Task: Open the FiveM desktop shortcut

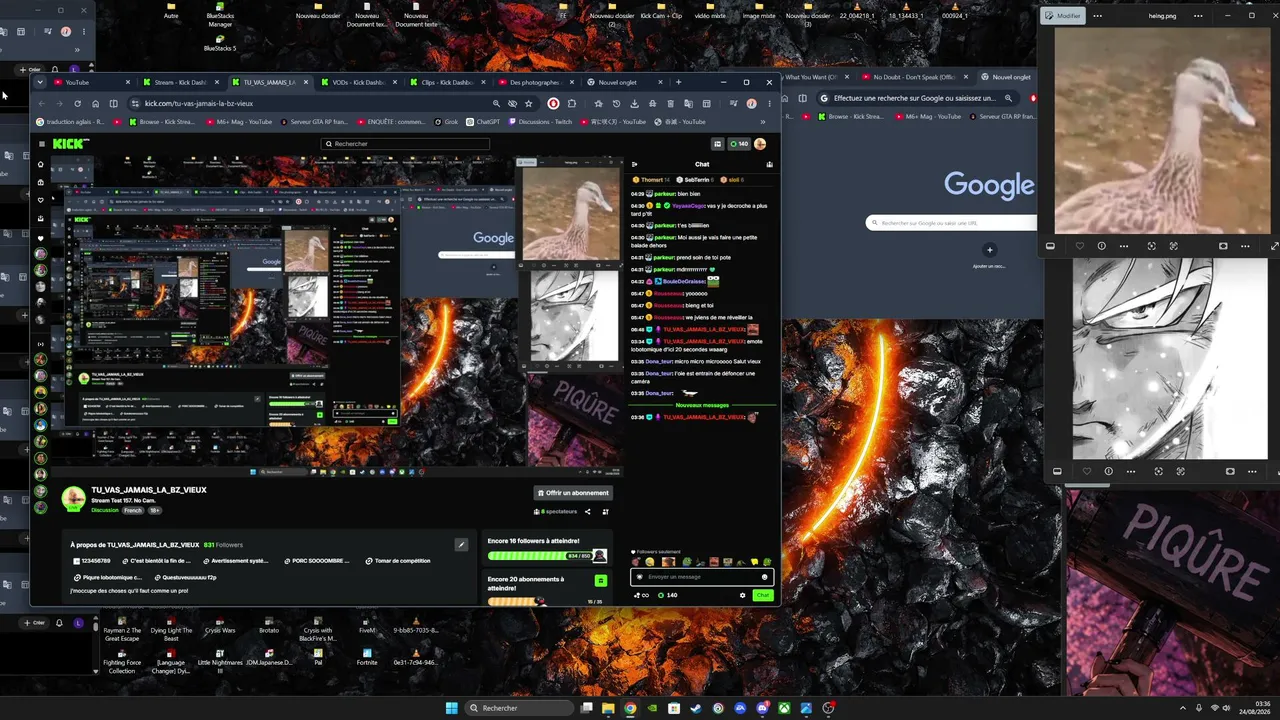Action: click(x=367, y=626)
